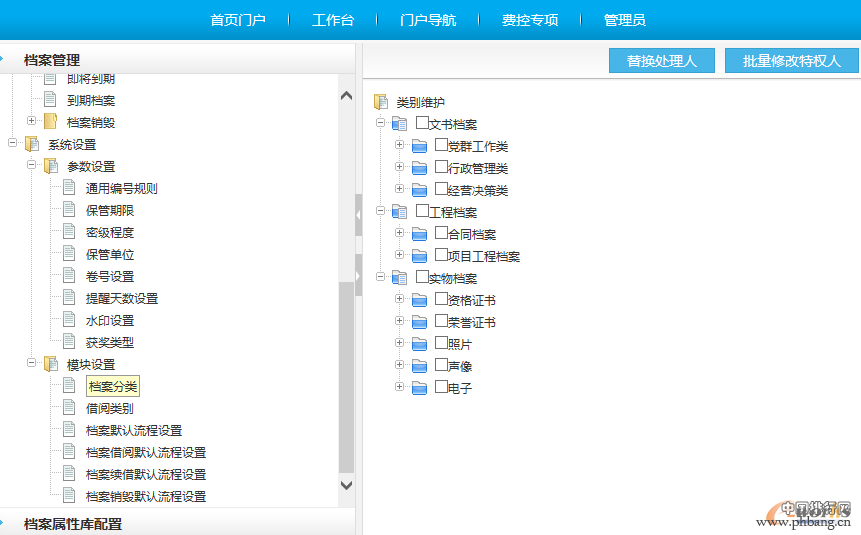The width and height of the screenshot is (861, 535).
Task: Click the upper splitter collapse handle
Action: pyautogui.click(x=359, y=215)
